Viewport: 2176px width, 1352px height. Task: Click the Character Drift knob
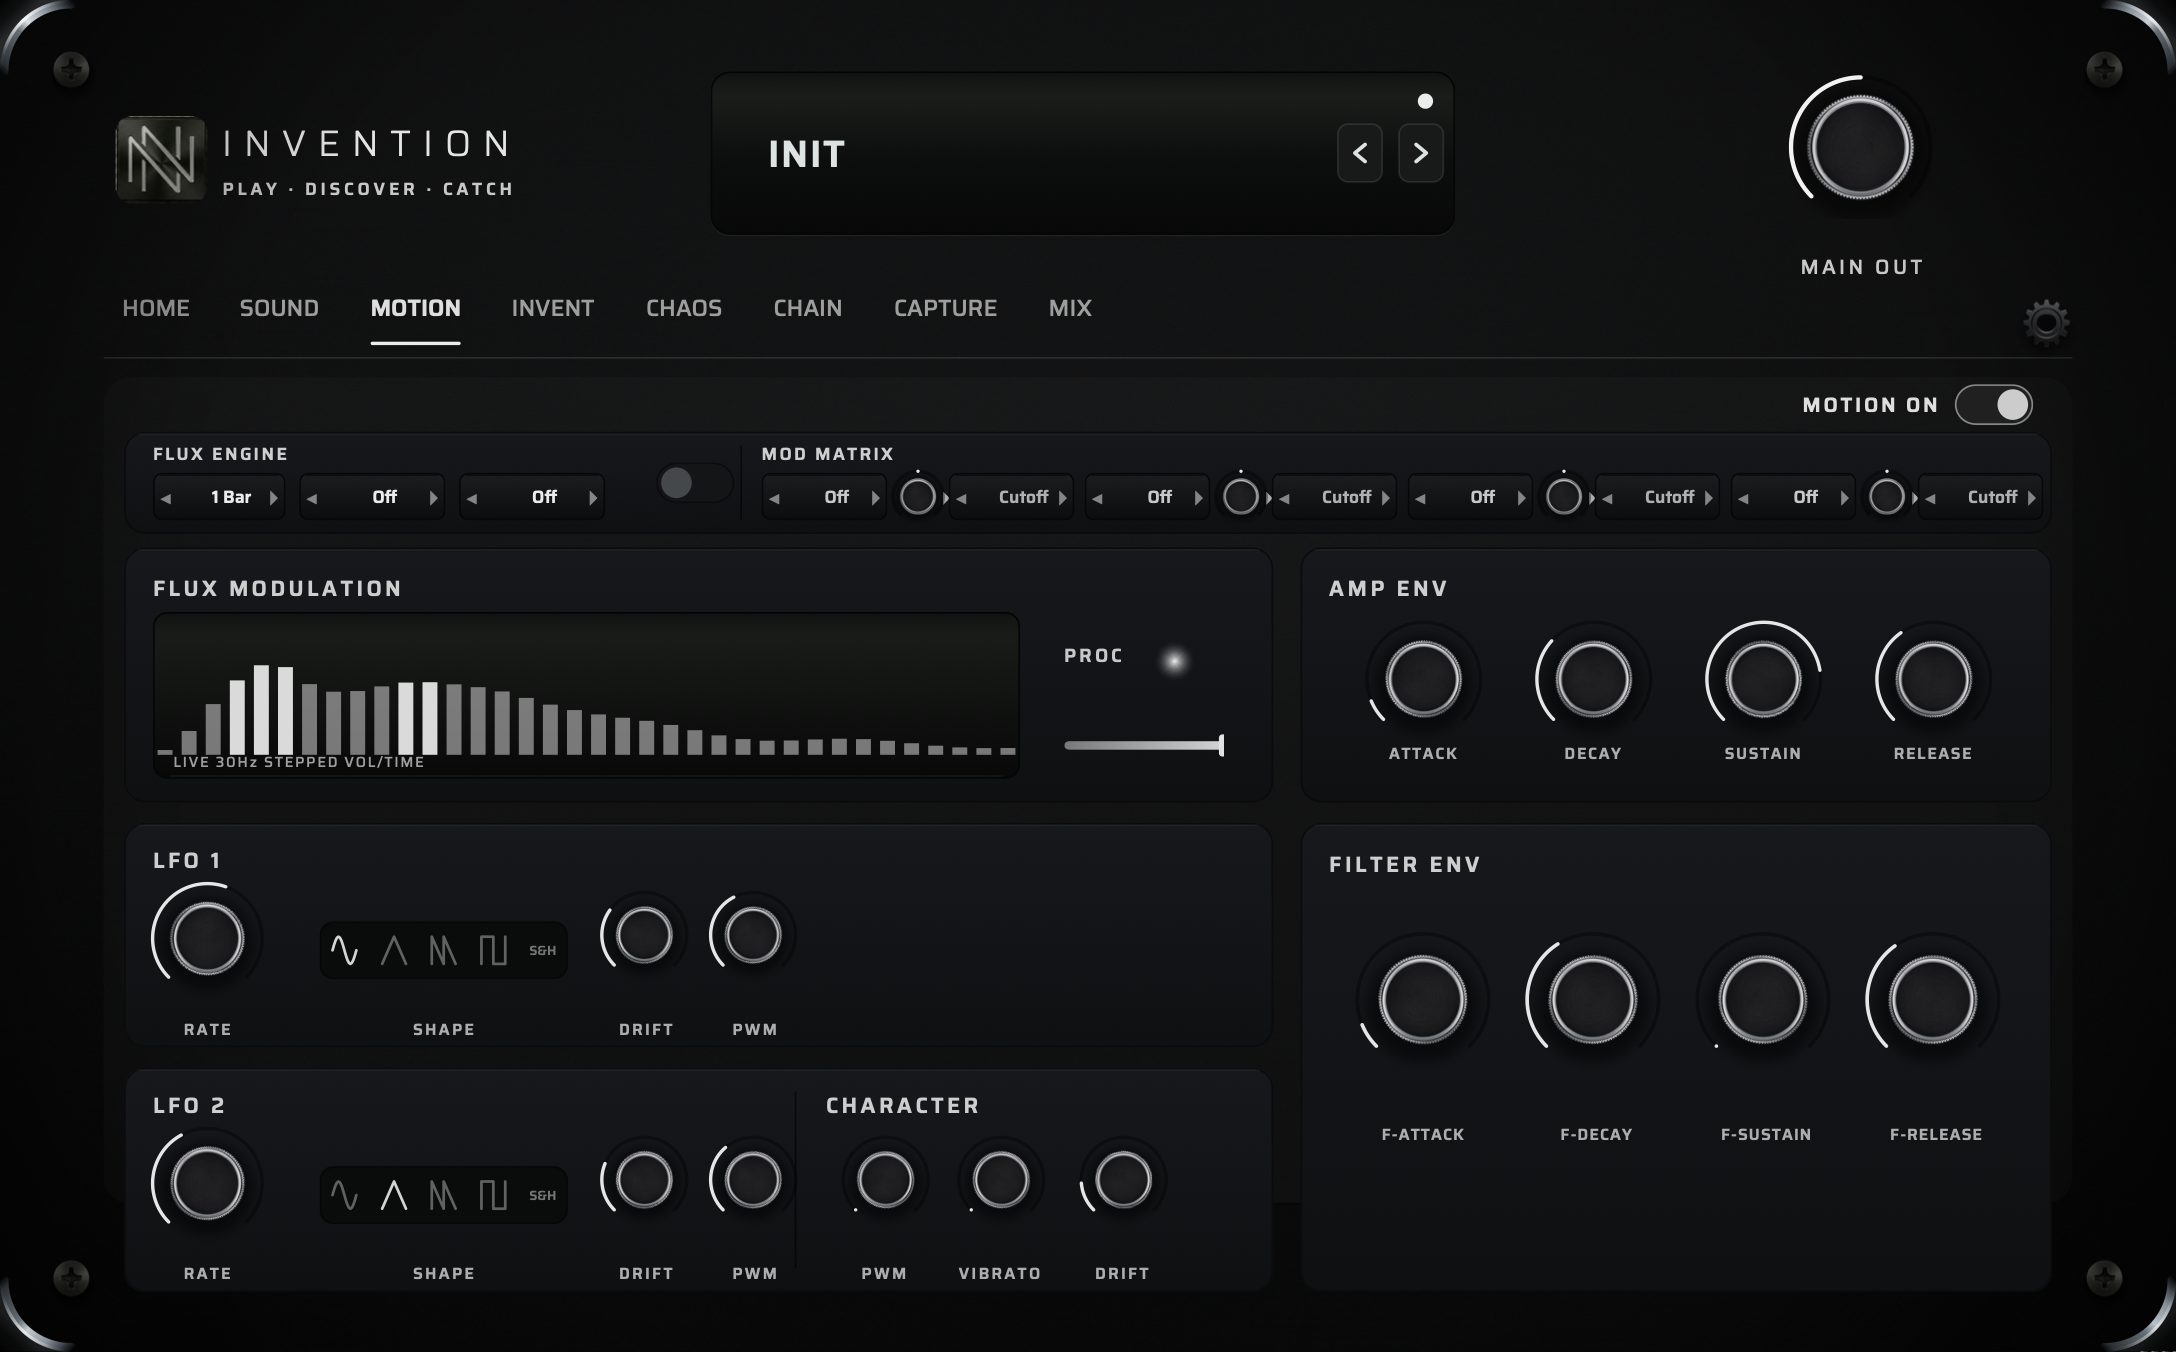click(x=1123, y=1180)
